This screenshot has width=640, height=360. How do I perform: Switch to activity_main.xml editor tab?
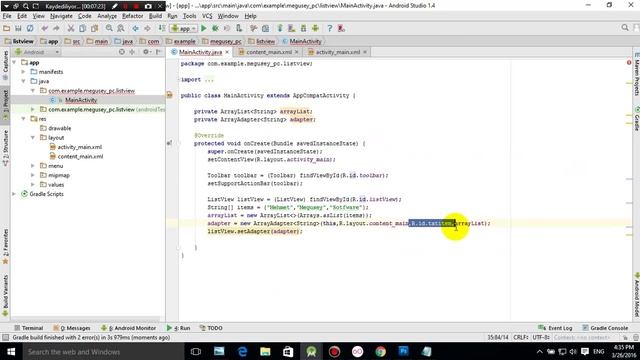(338, 52)
